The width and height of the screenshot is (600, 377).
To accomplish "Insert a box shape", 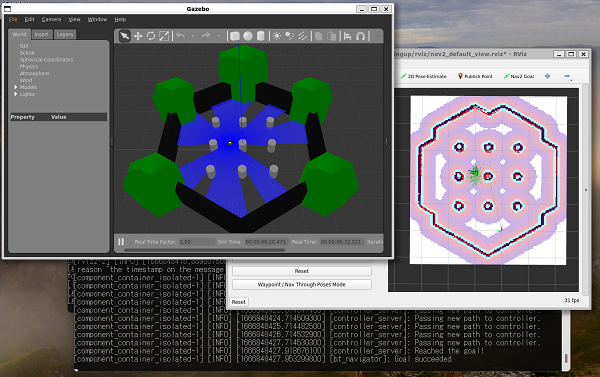I will [x=235, y=36].
